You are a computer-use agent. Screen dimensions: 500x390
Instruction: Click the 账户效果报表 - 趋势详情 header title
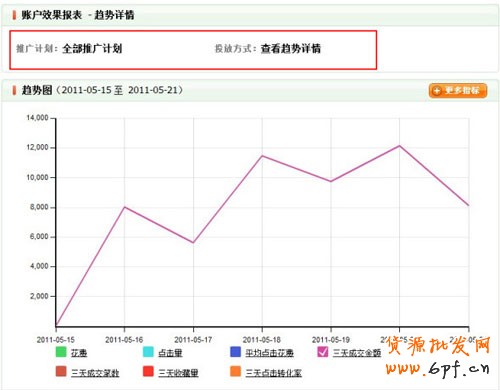[x=78, y=15]
